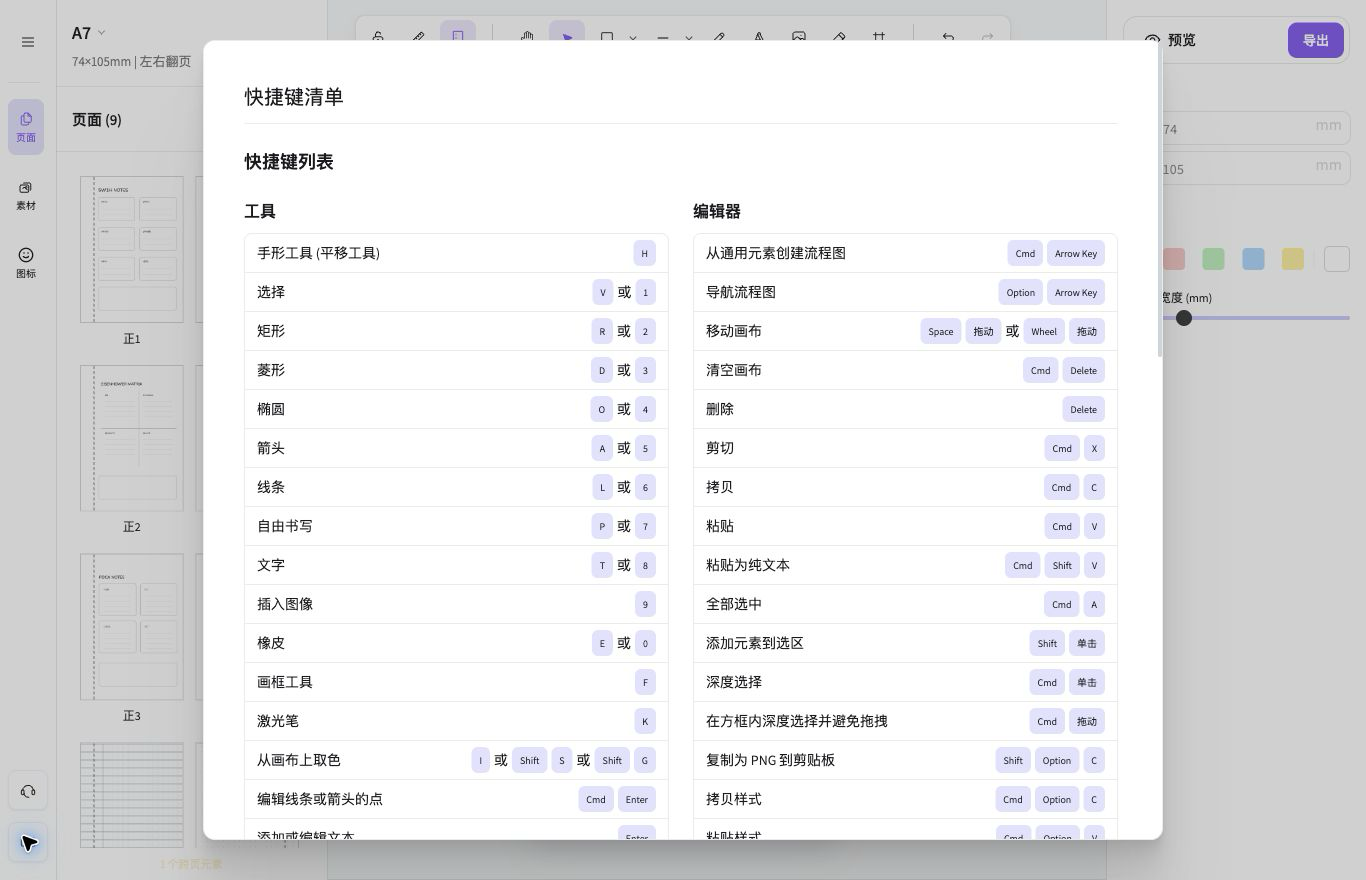Click the 橡皮 shortcut row label
This screenshot has height=880, width=1366.
coord(271,643)
